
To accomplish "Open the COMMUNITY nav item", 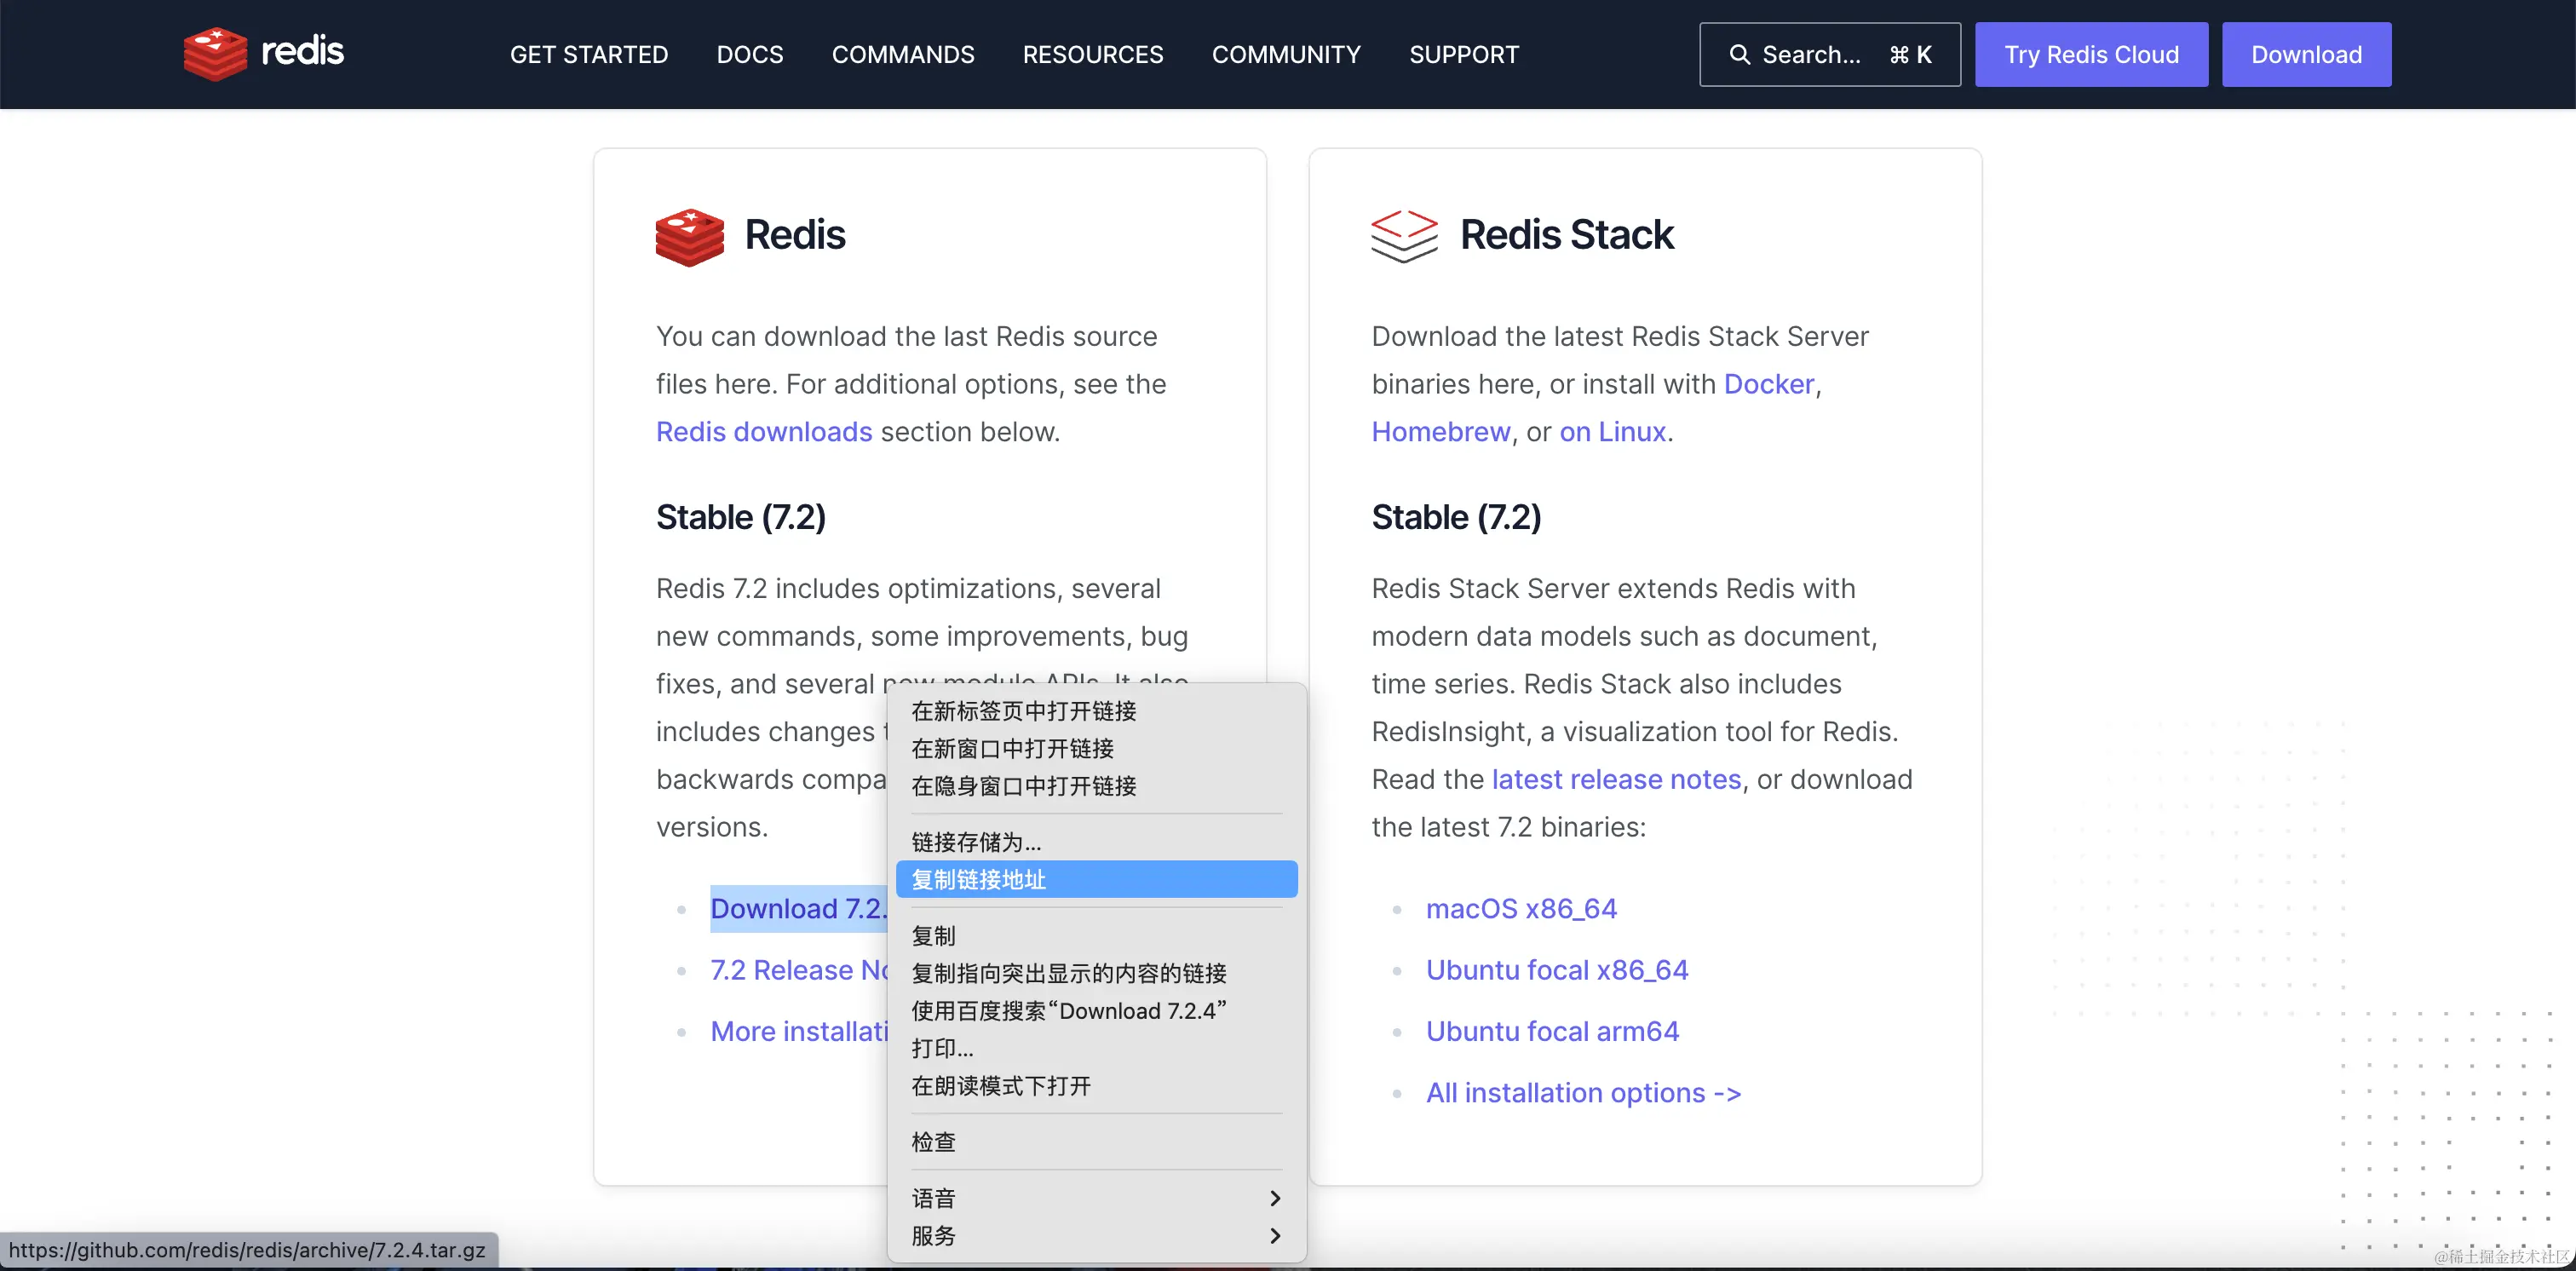I will tap(1286, 55).
